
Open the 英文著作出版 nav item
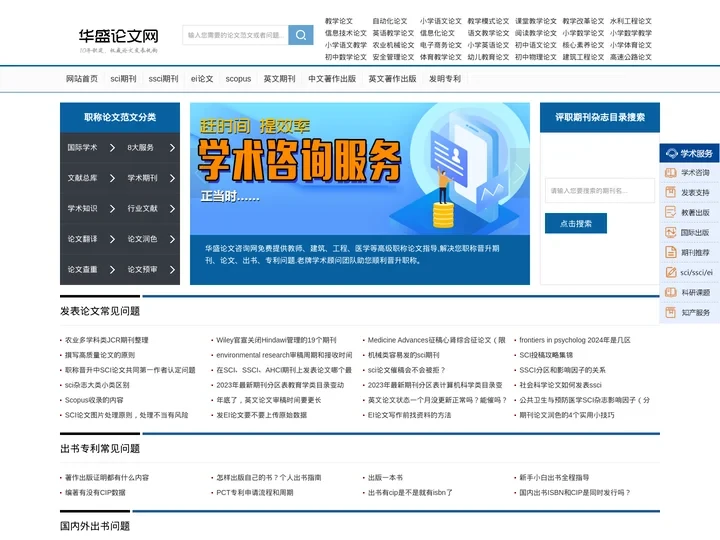click(392, 79)
